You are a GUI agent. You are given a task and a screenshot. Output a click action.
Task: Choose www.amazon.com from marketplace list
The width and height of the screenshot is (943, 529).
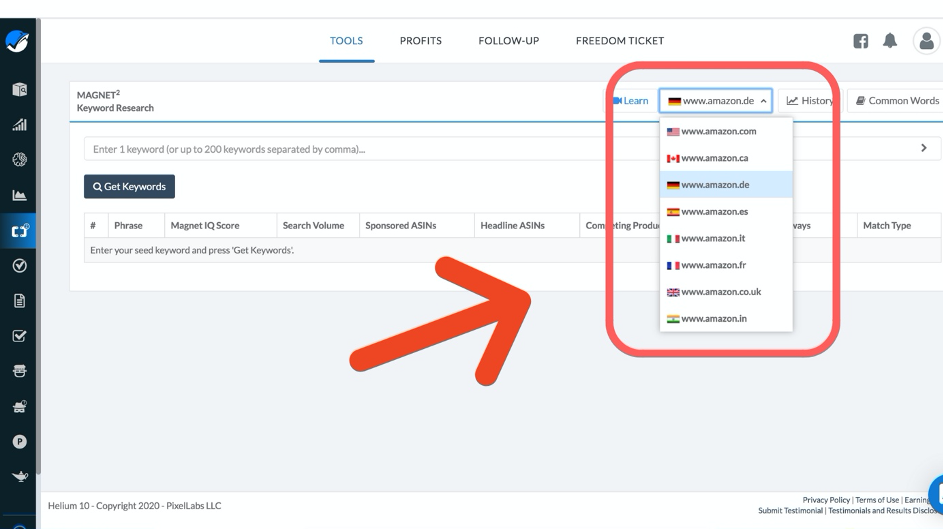click(726, 131)
